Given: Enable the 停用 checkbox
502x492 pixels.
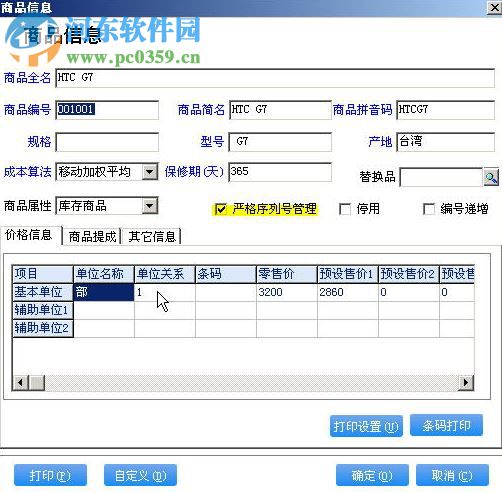Looking at the screenshot, I should 345,210.
